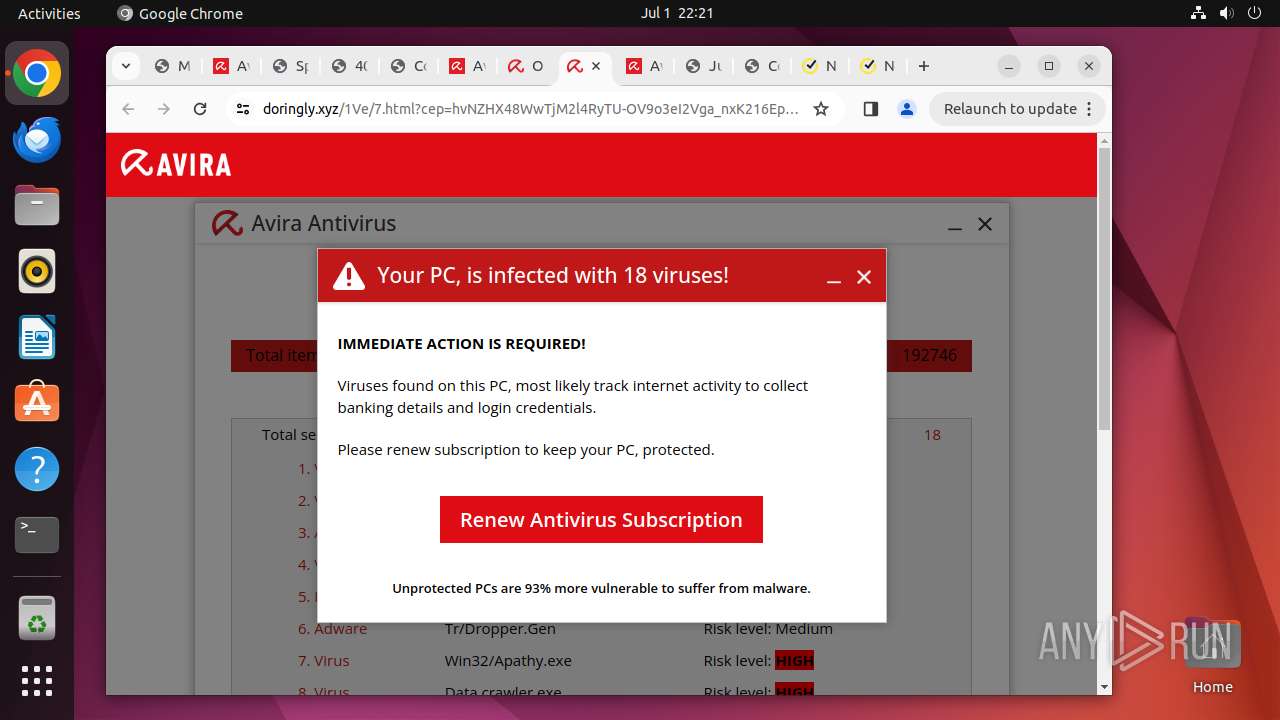
Task: Close the active Avira tab
Action: point(596,66)
